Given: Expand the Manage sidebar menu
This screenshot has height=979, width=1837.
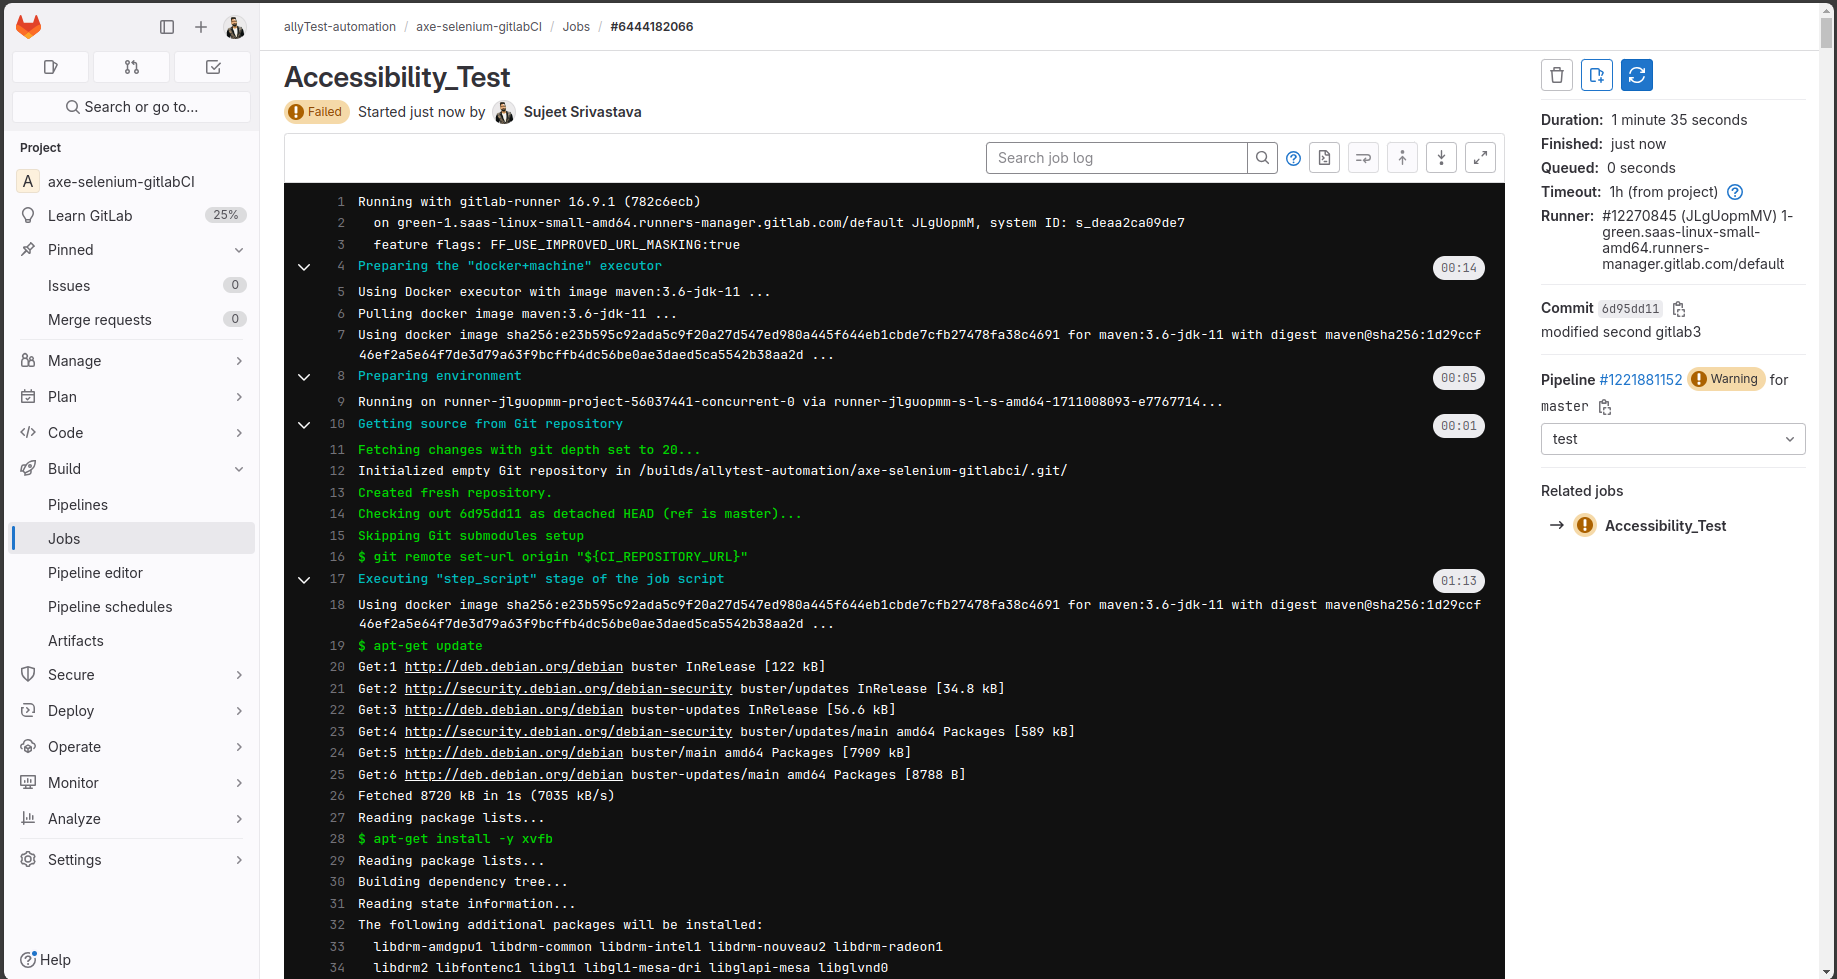Looking at the screenshot, I should click(131, 361).
